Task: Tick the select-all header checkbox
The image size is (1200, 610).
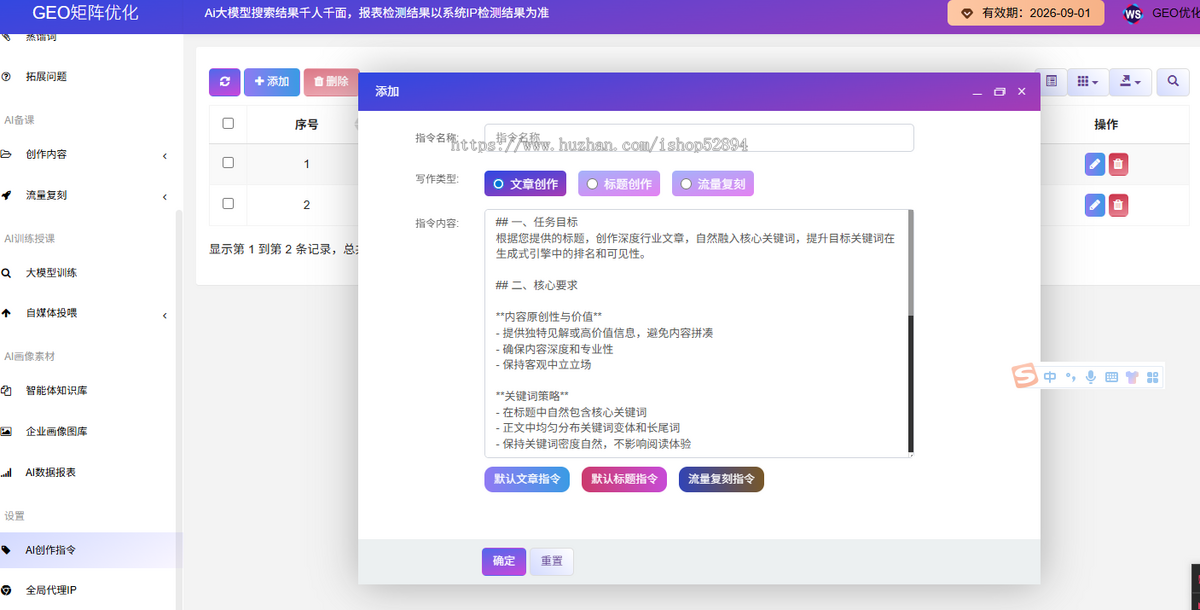Action: click(x=228, y=123)
